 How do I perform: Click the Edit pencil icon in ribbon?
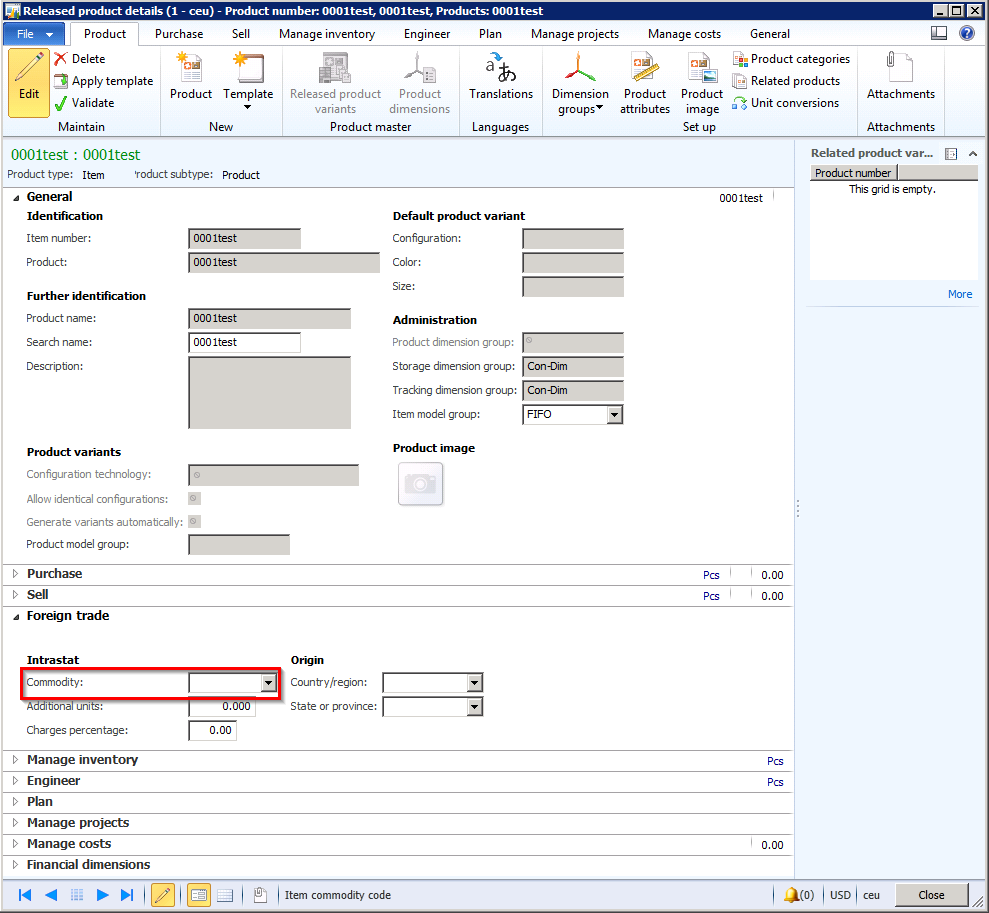click(29, 82)
